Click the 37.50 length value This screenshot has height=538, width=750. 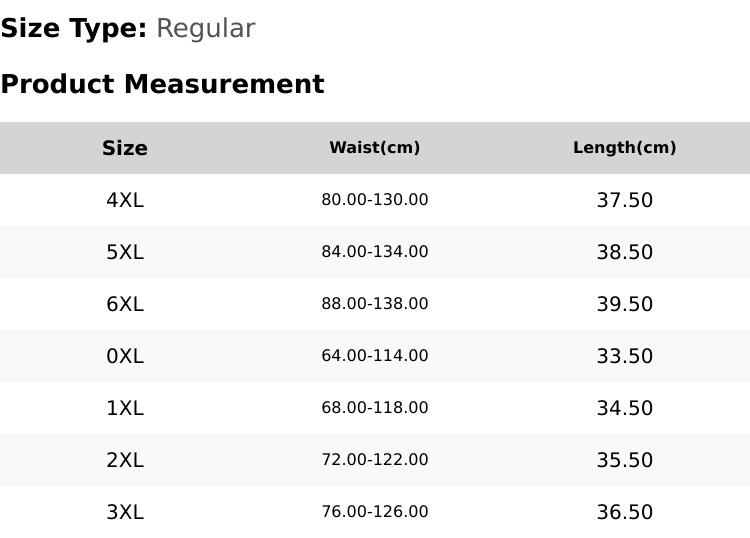coord(625,200)
